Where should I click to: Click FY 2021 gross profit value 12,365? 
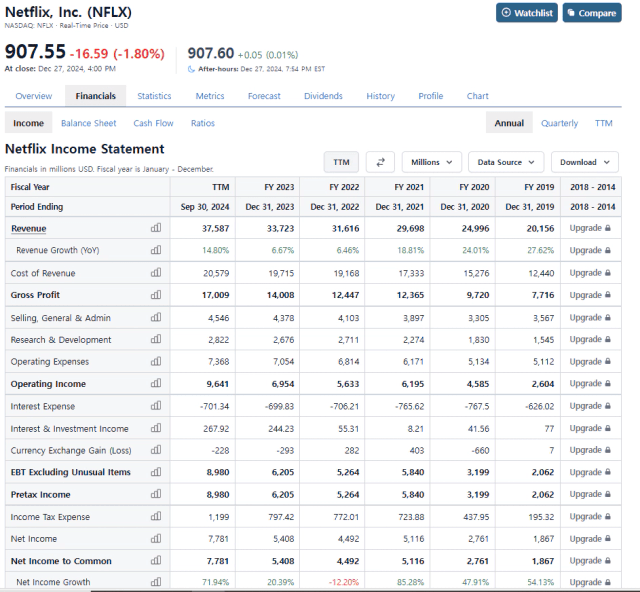point(410,295)
